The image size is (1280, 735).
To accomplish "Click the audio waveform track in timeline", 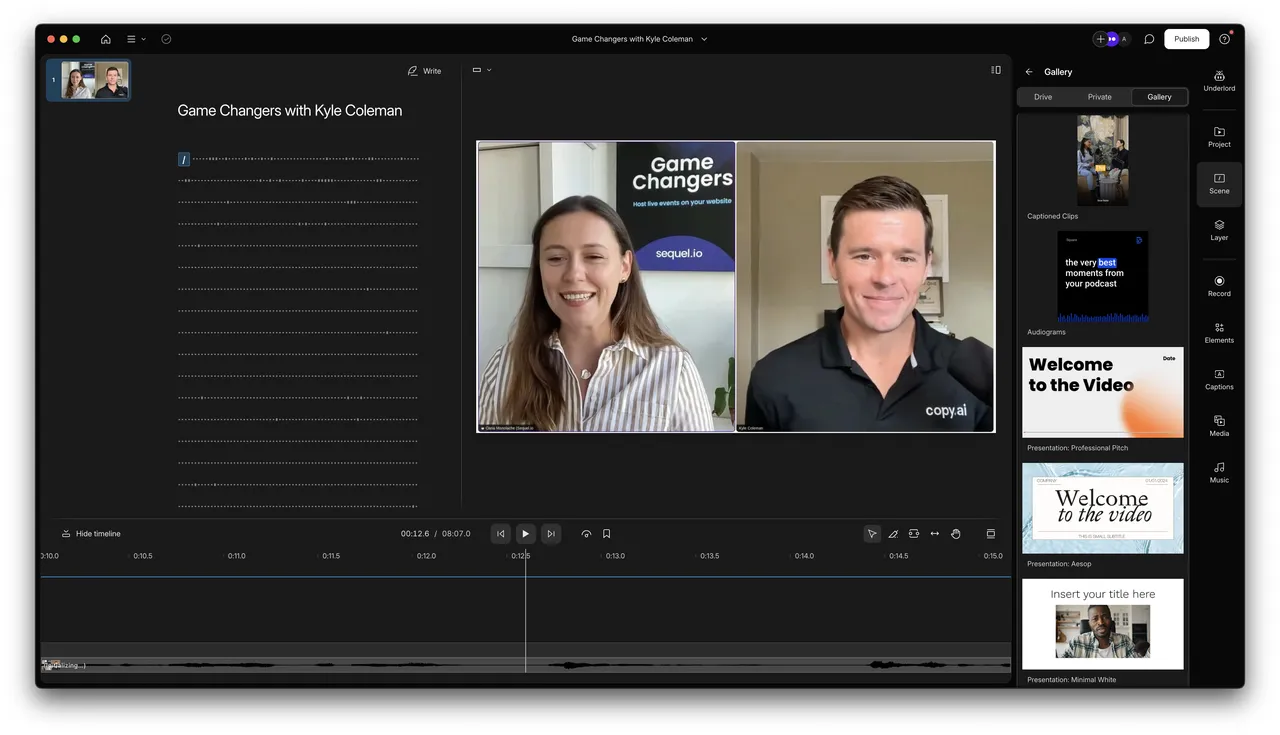I will [526, 665].
